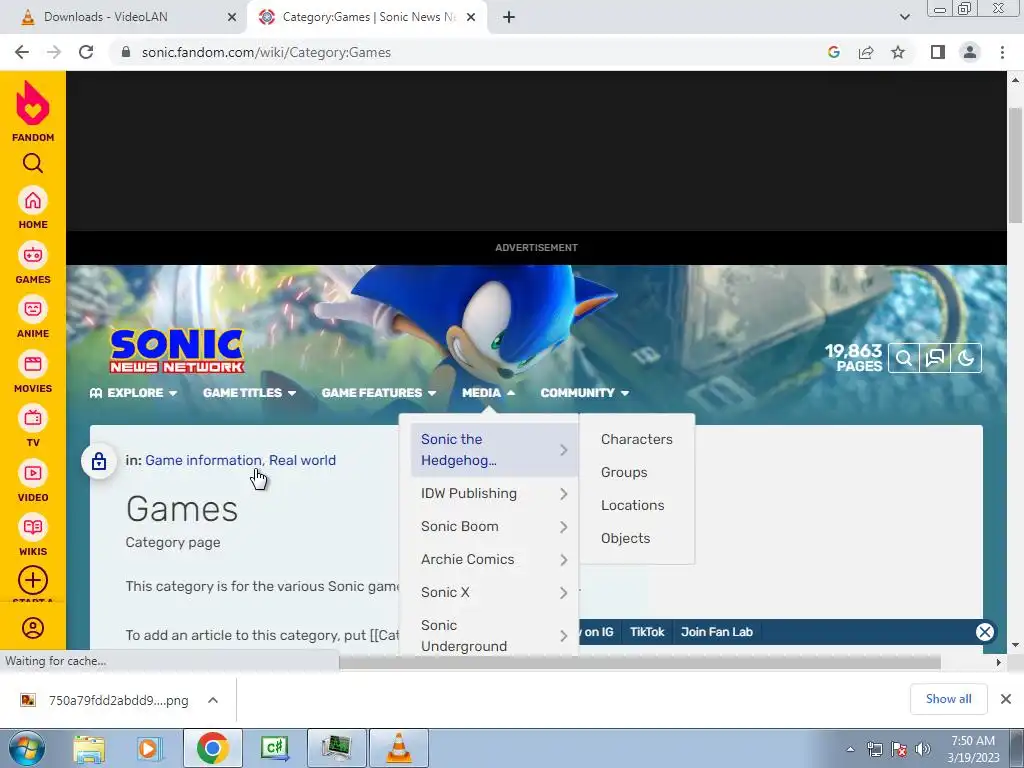1024x768 pixels.
Task: Open a new browser tab
Action: pyautogui.click(x=509, y=17)
